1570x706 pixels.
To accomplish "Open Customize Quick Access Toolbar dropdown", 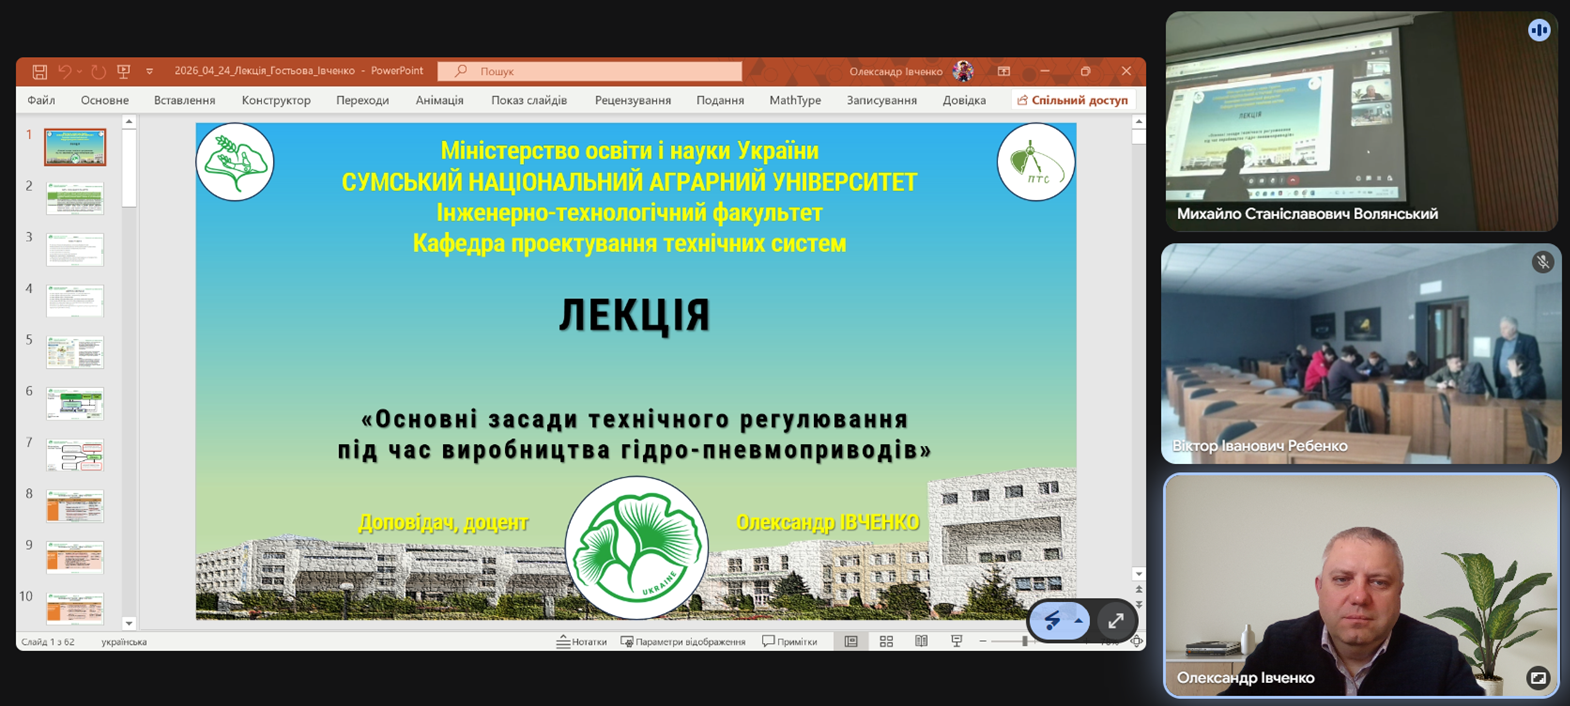I will [150, 71].
